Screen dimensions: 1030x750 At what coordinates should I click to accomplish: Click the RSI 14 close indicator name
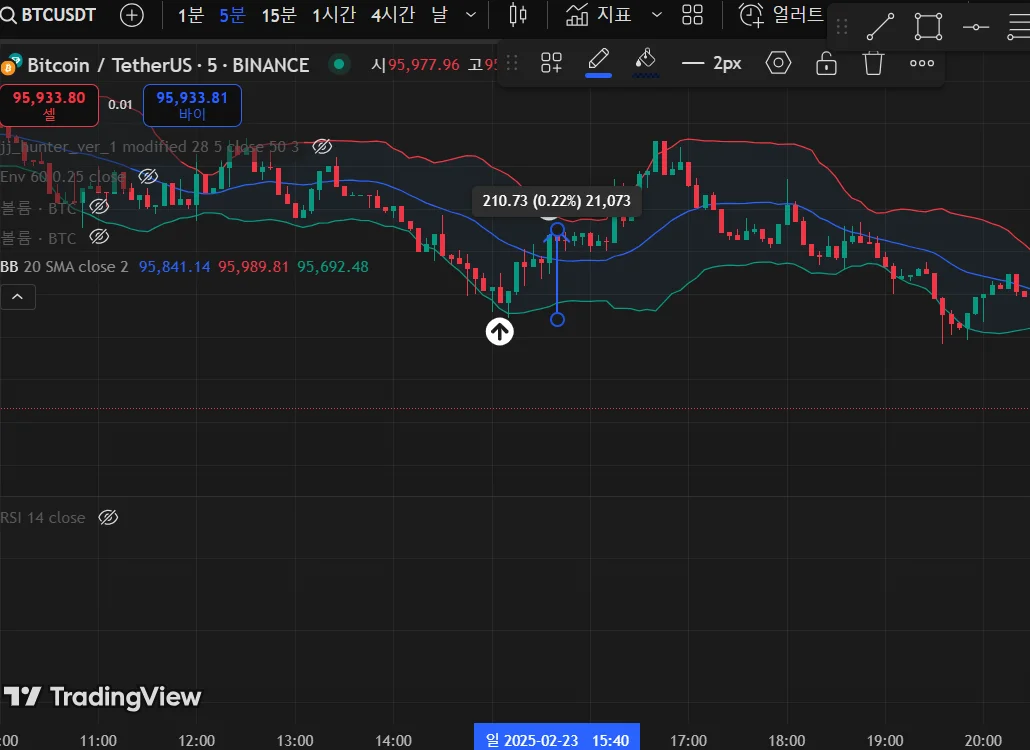pyautogui.click(x=43, y=518)
